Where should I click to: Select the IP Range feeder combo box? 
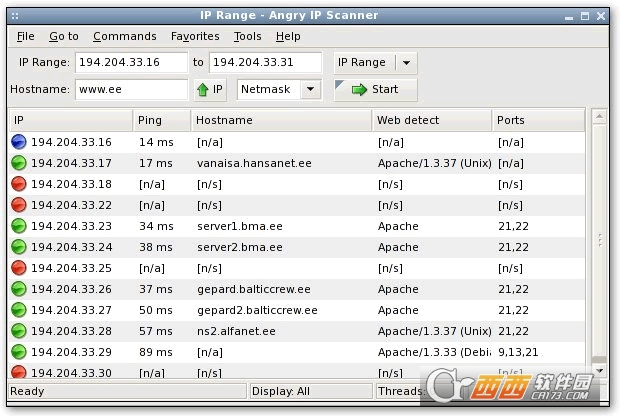(375, 62)
